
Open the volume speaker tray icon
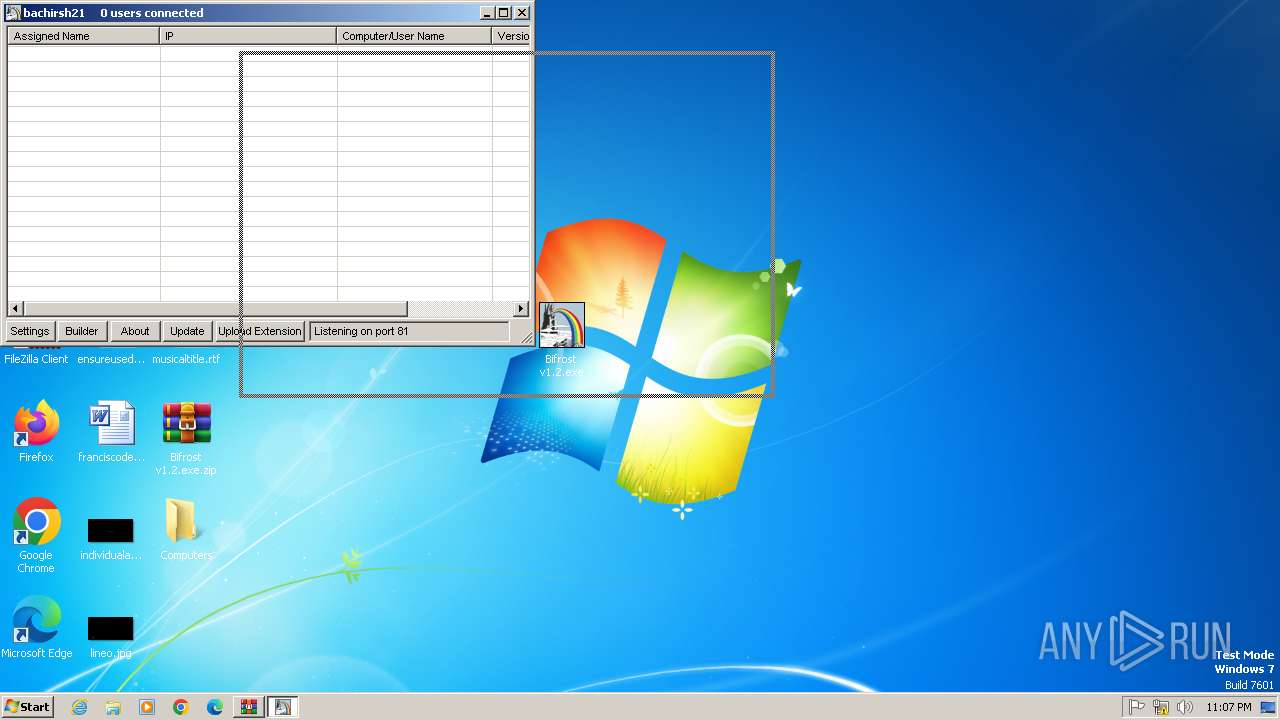(1185, 707)
